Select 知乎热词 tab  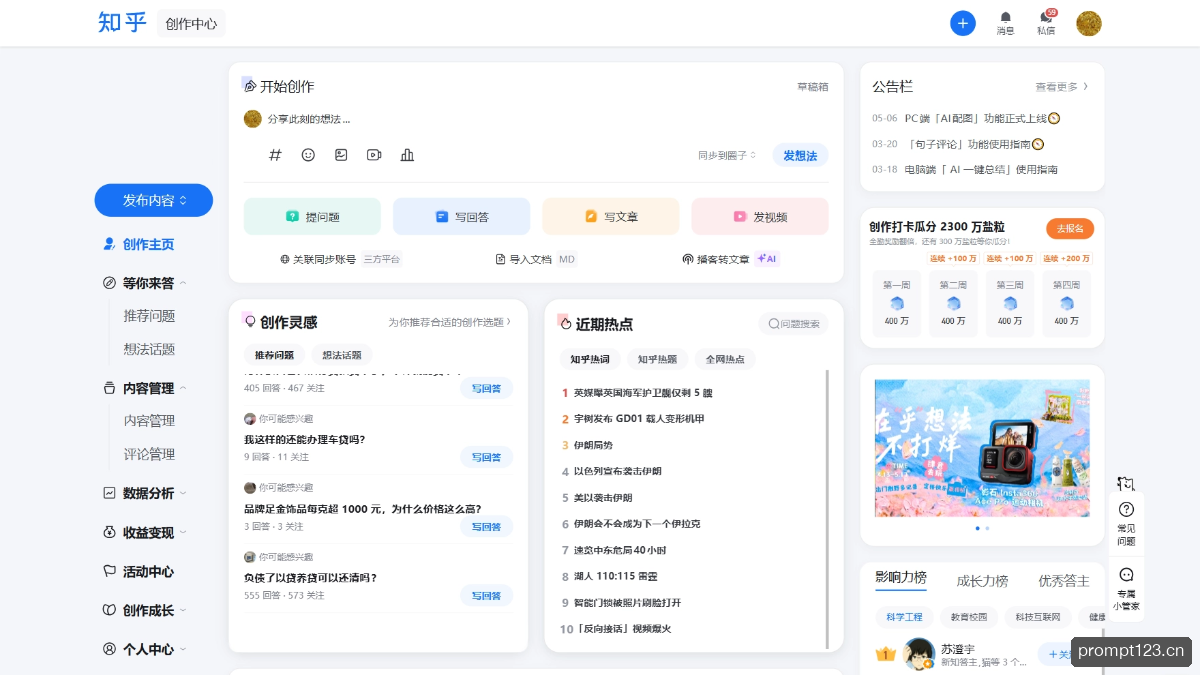[x=590, y=359]
